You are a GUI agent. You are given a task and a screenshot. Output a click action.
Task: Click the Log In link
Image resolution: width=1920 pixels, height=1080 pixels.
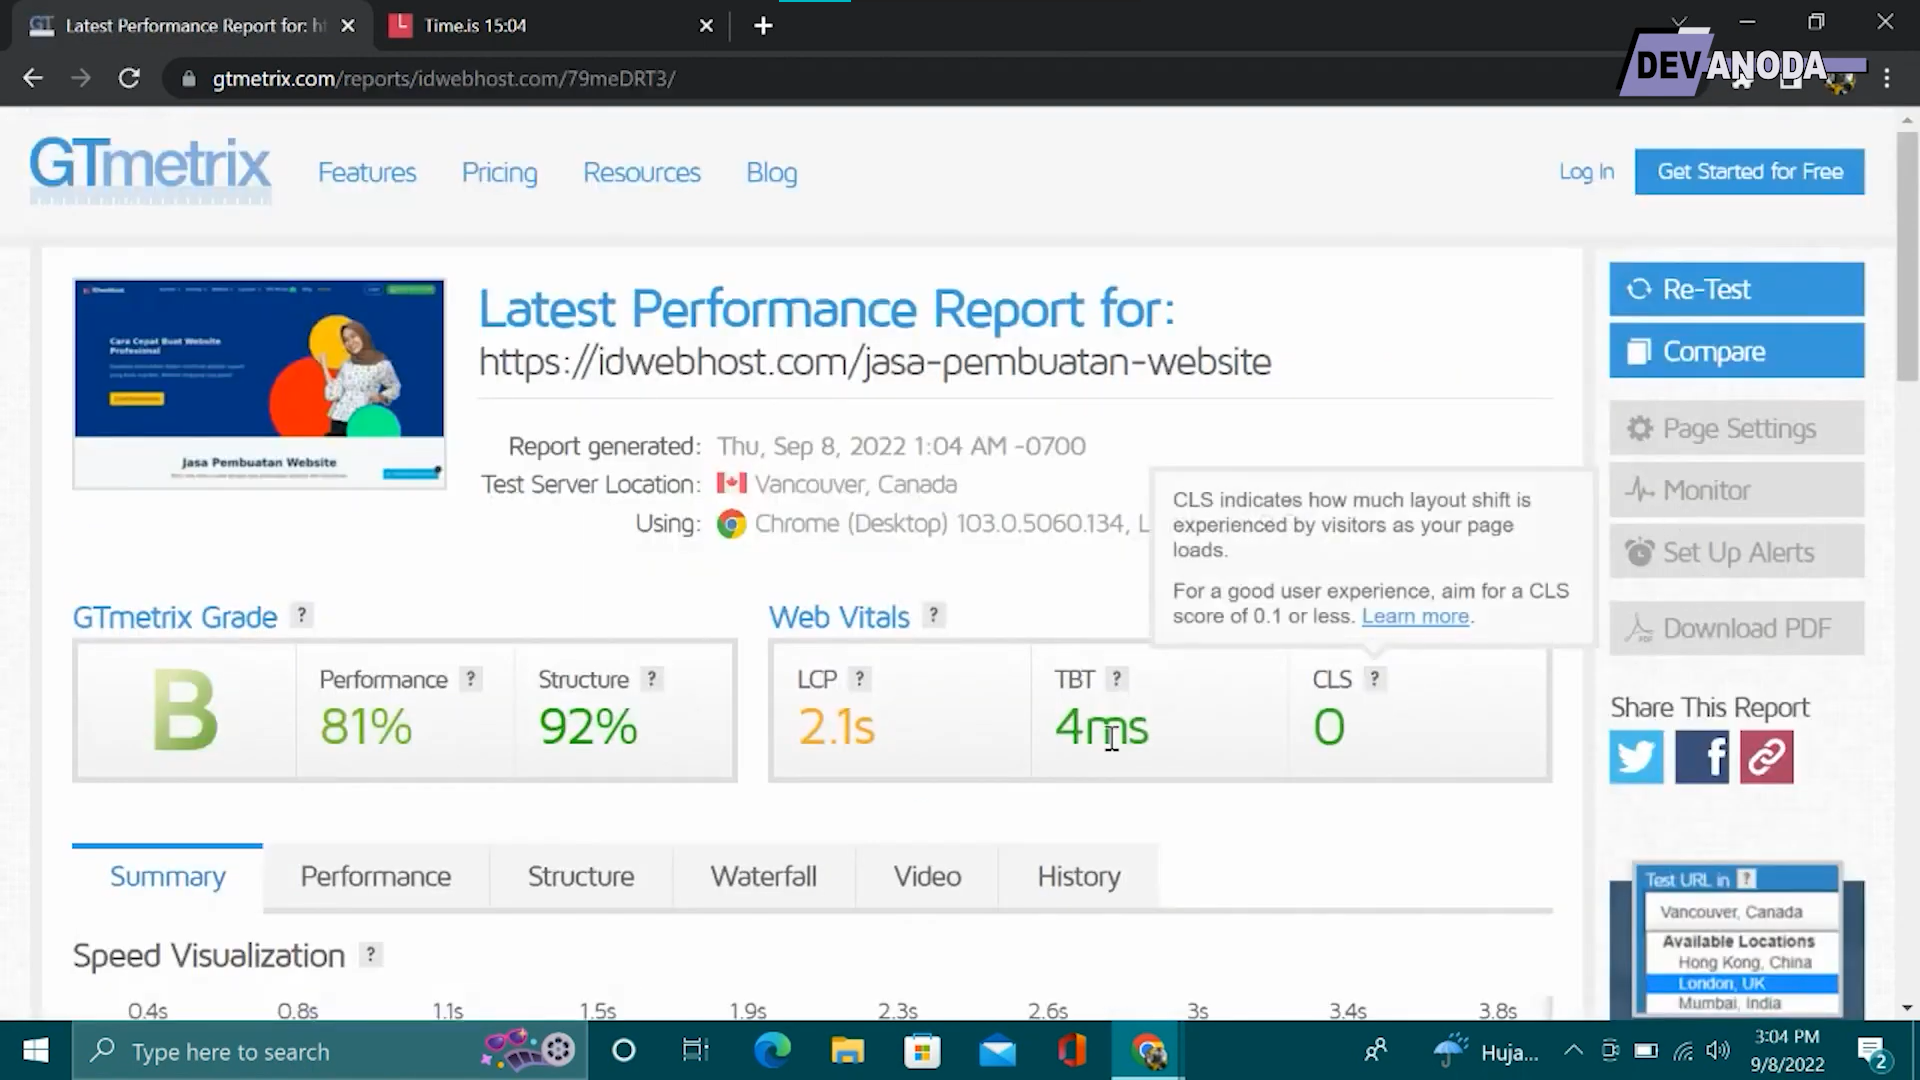tap(1586, 171)
